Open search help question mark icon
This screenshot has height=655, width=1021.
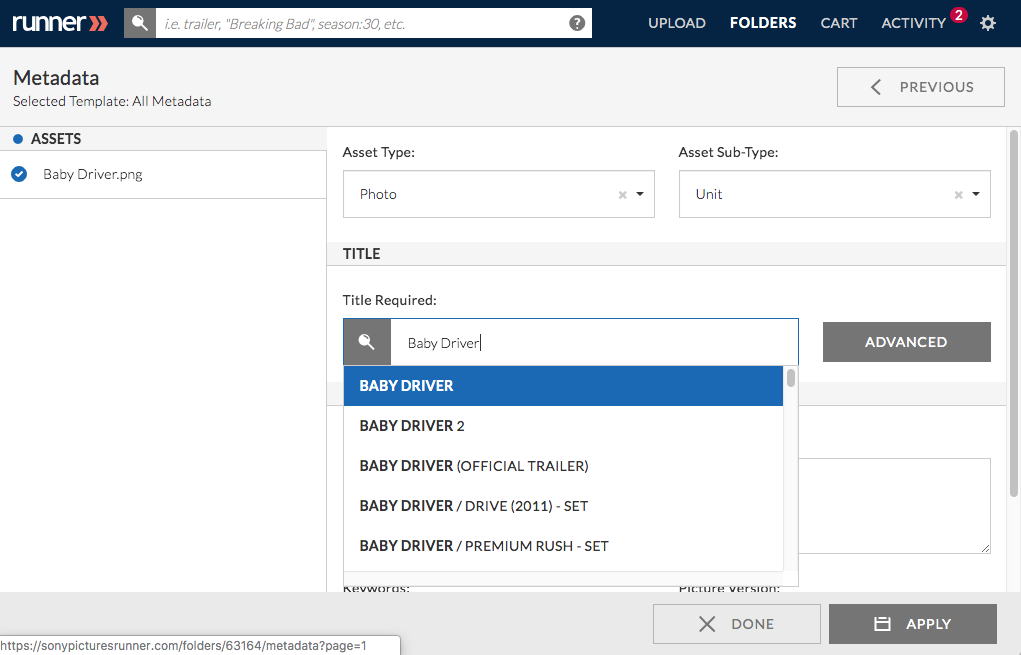coord(577,23)
